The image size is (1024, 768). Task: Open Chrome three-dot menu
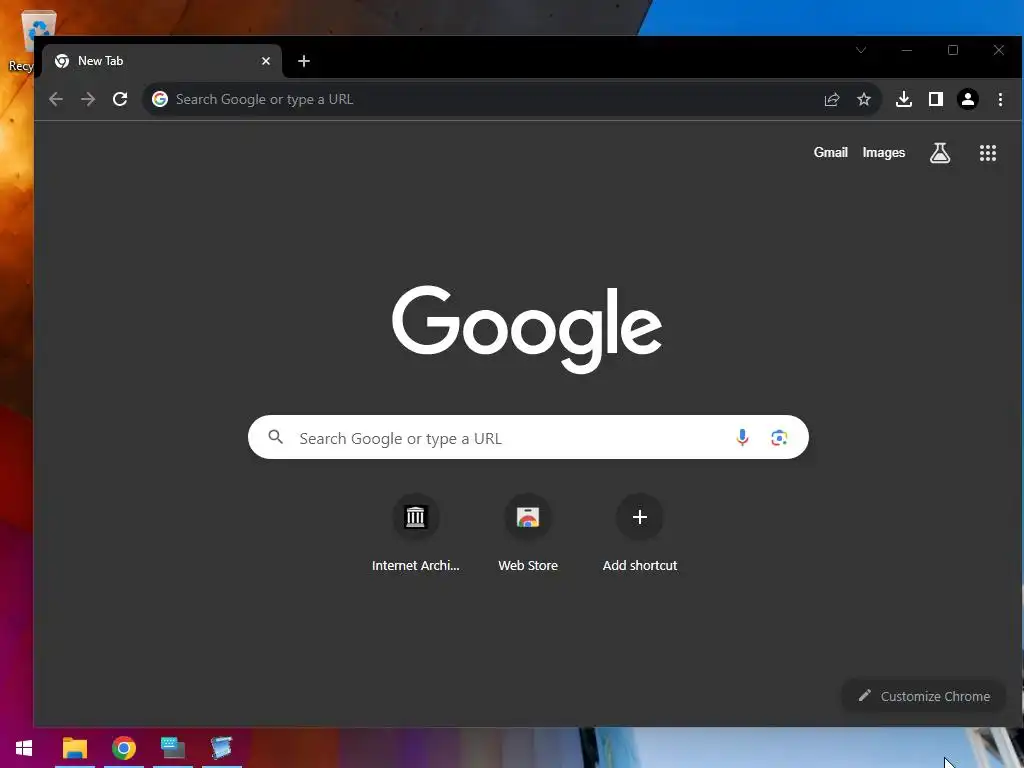coord(1000,99)
